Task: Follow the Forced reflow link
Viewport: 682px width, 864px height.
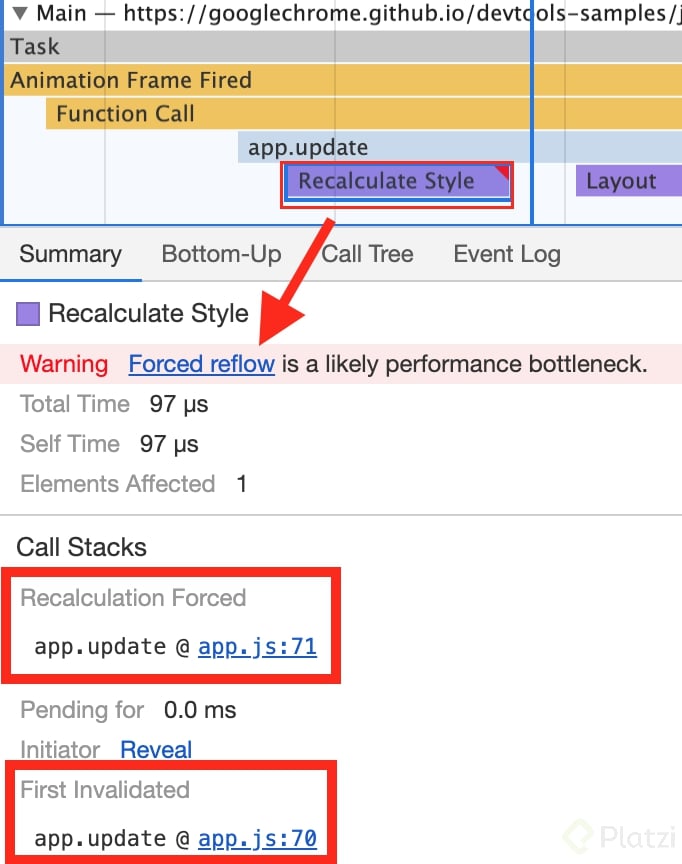Action: [x=201, y=365]
